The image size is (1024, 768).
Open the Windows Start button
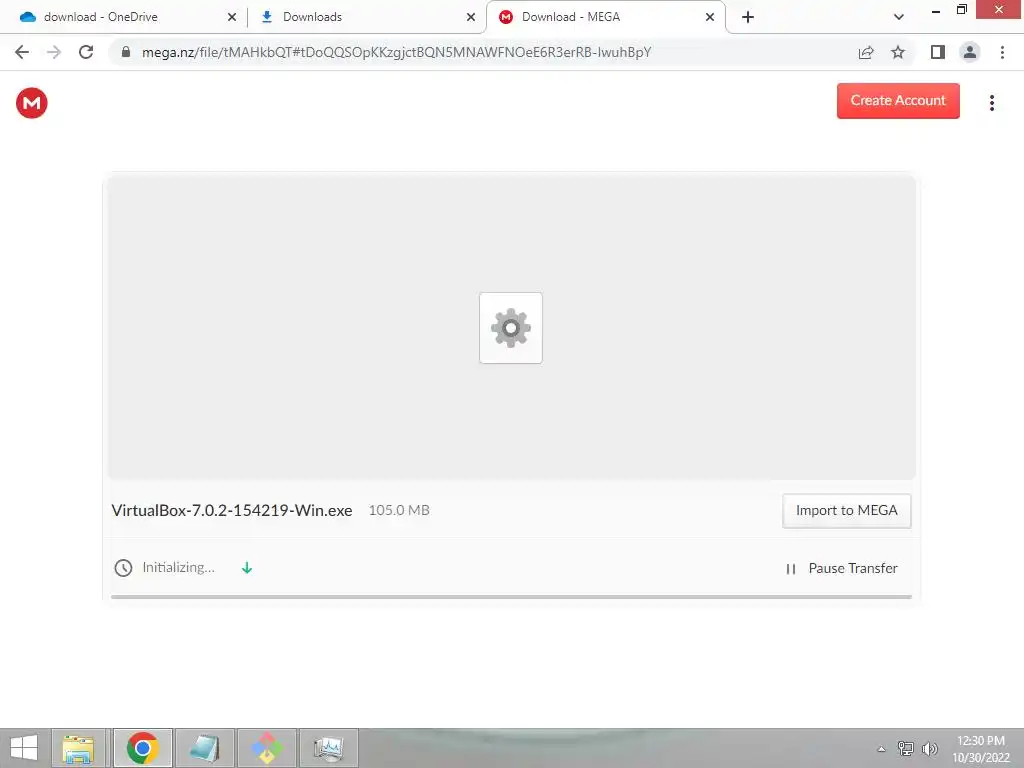(24, 748)
